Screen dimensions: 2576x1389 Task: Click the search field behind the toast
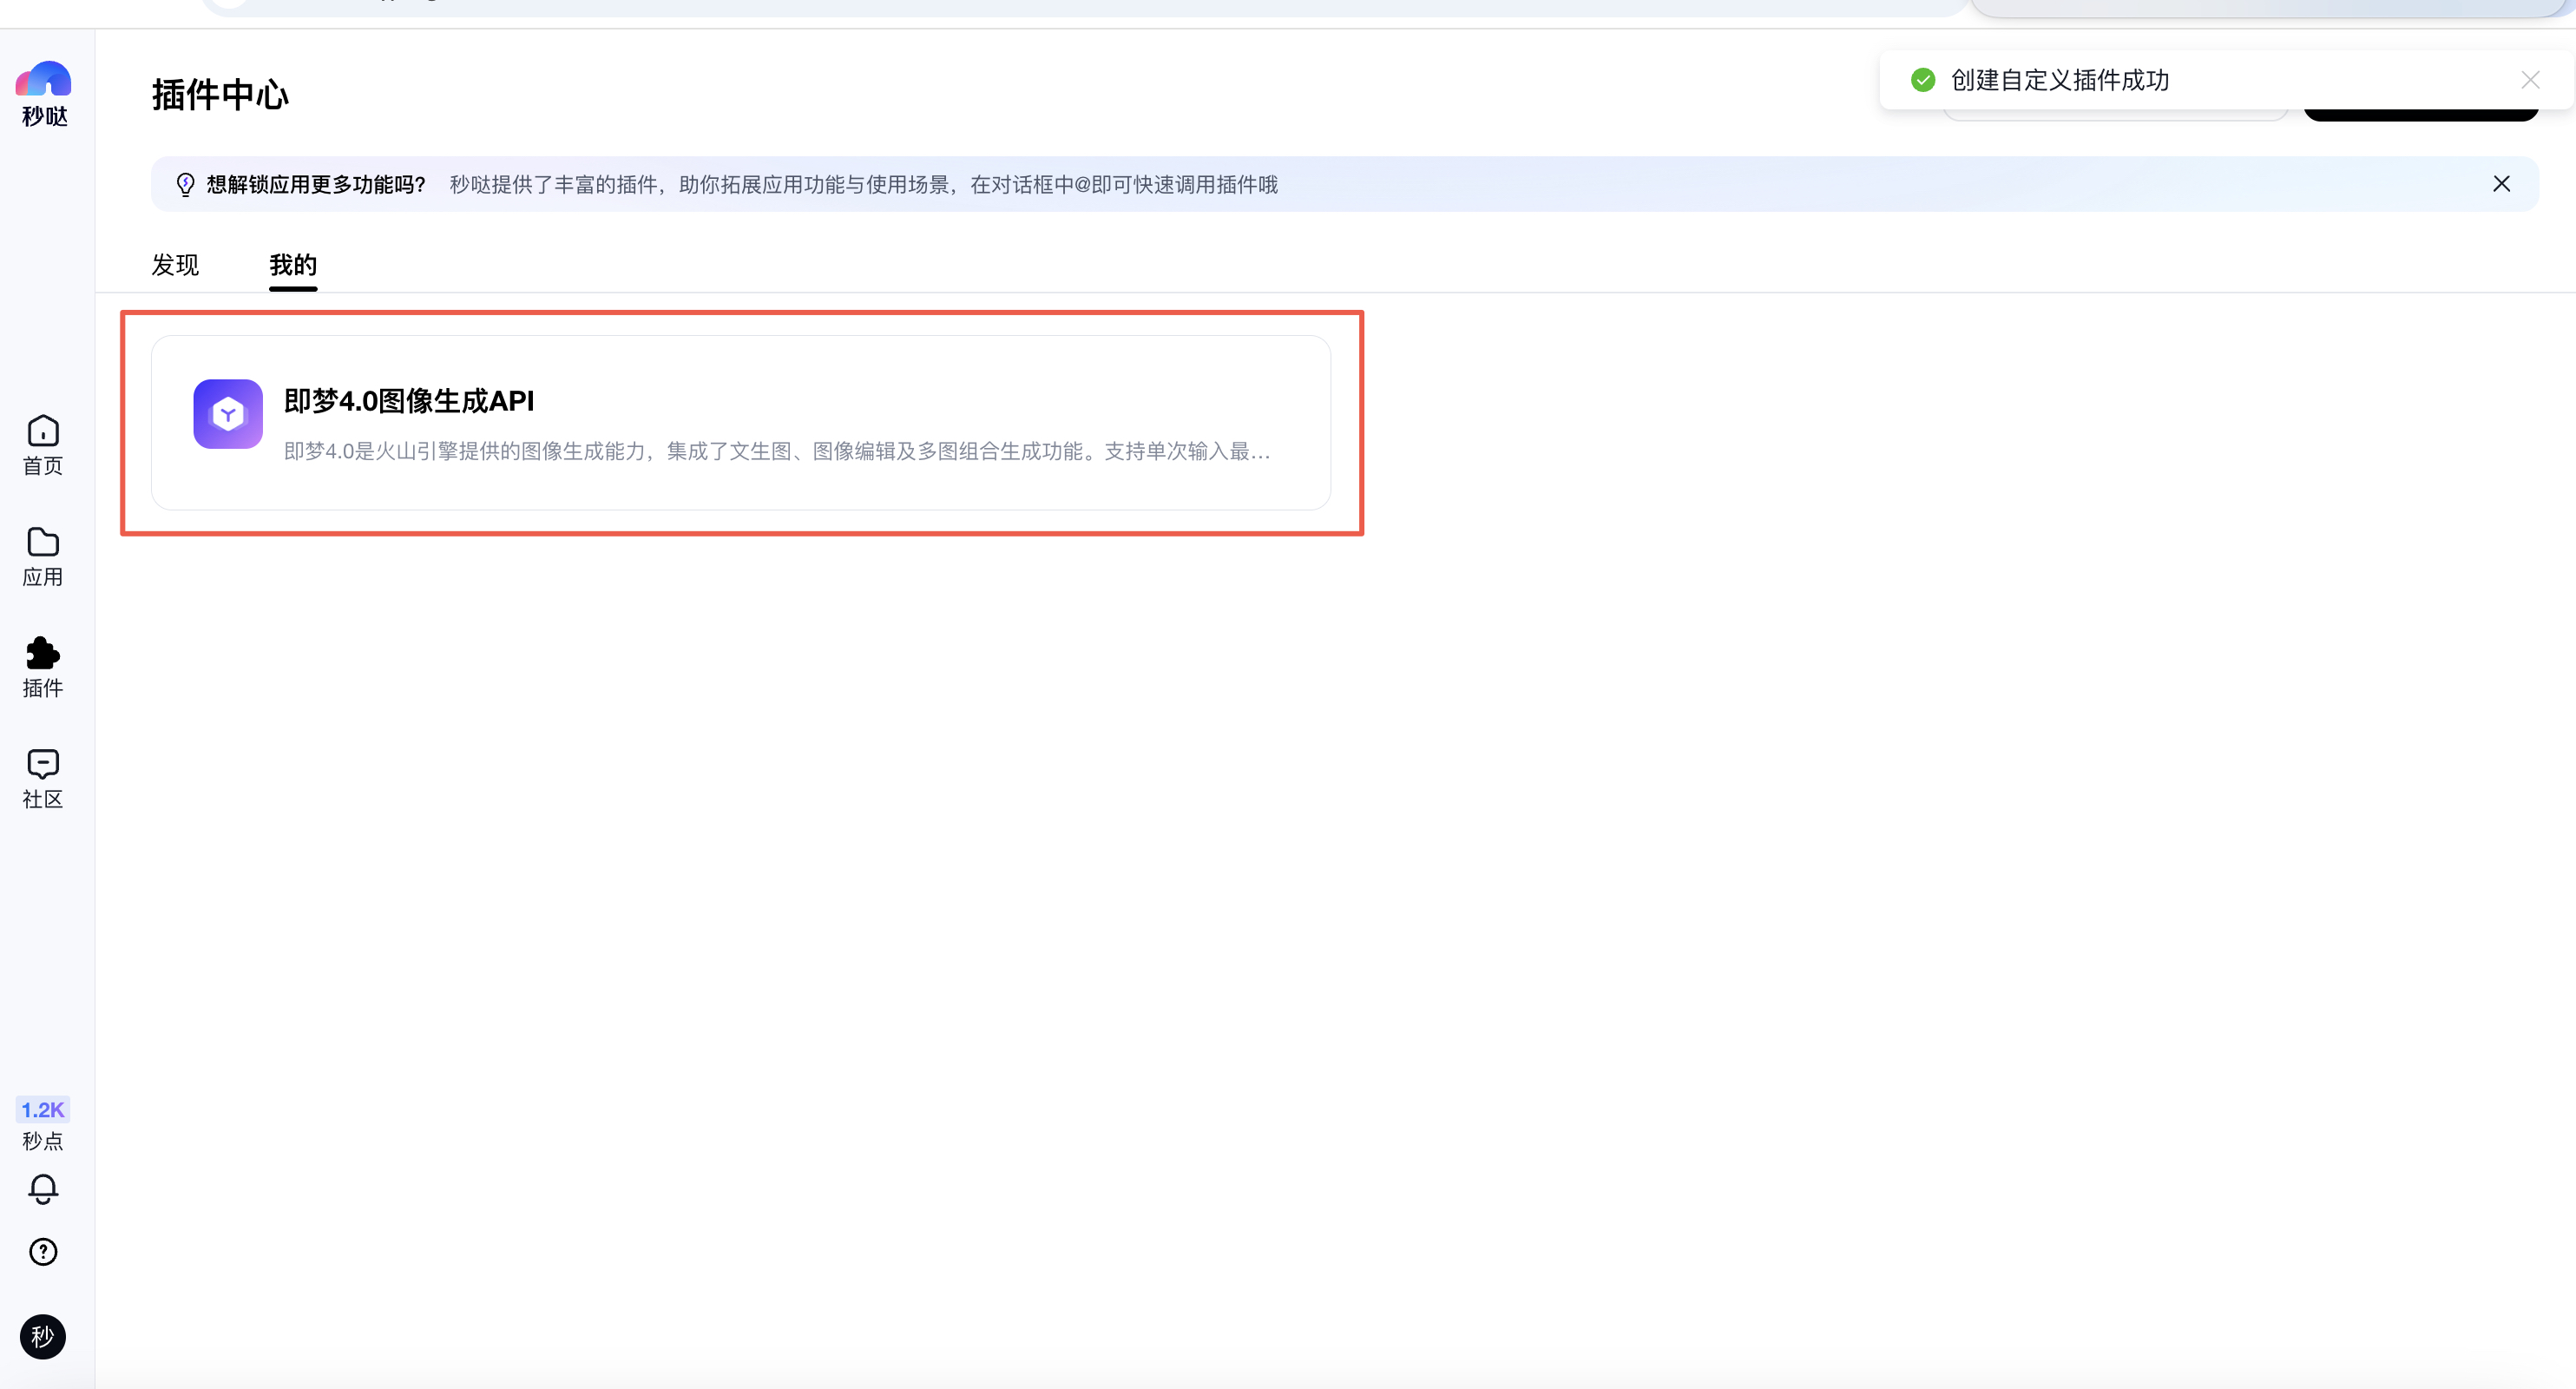pos(2114,116)
